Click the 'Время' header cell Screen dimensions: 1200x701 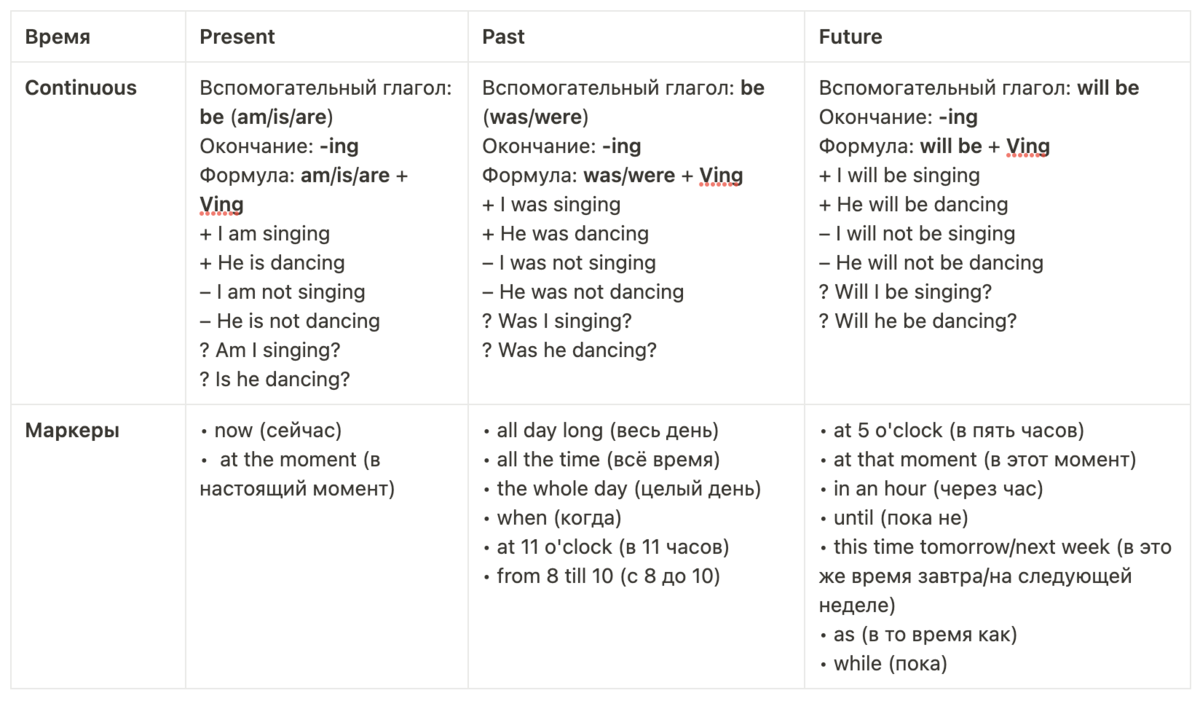point(57,37)
